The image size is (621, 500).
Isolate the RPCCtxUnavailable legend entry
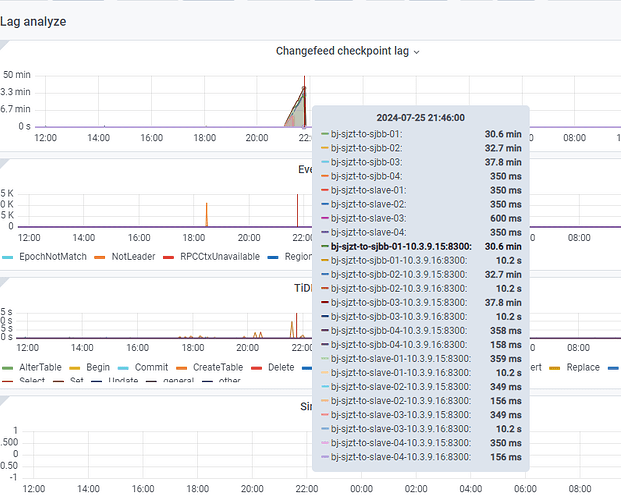pos(218,257)
